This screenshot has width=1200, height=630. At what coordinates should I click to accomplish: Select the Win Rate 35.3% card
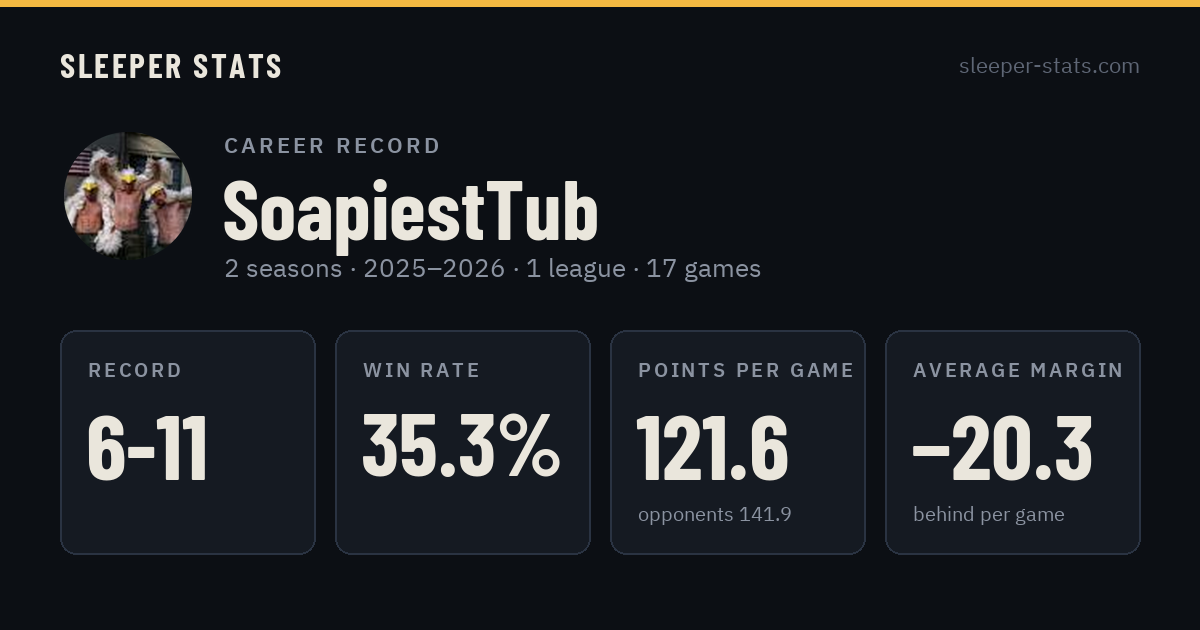point(463,442)
